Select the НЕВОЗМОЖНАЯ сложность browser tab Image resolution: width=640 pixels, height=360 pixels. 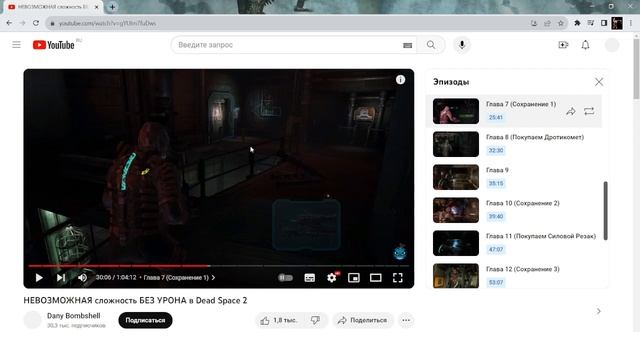[x=52, y=7]
